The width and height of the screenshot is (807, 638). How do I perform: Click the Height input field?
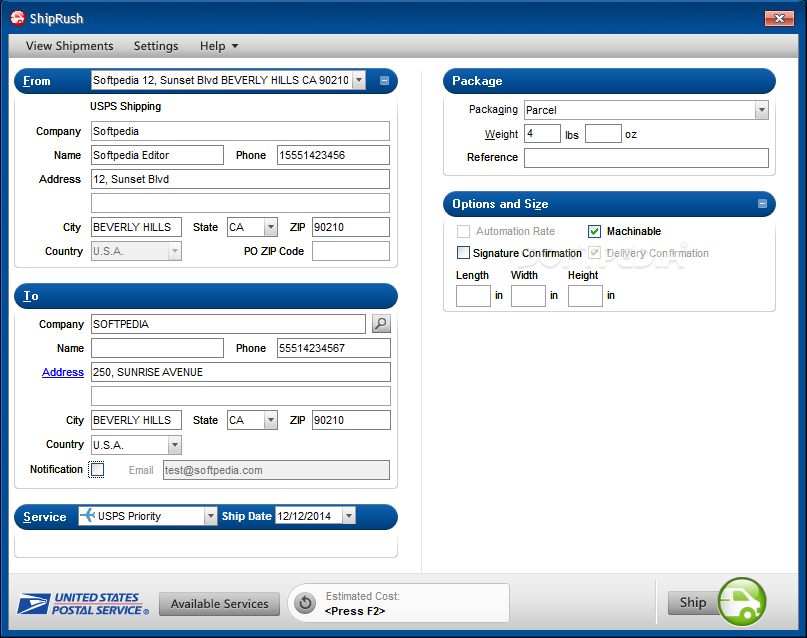point(585,296)
